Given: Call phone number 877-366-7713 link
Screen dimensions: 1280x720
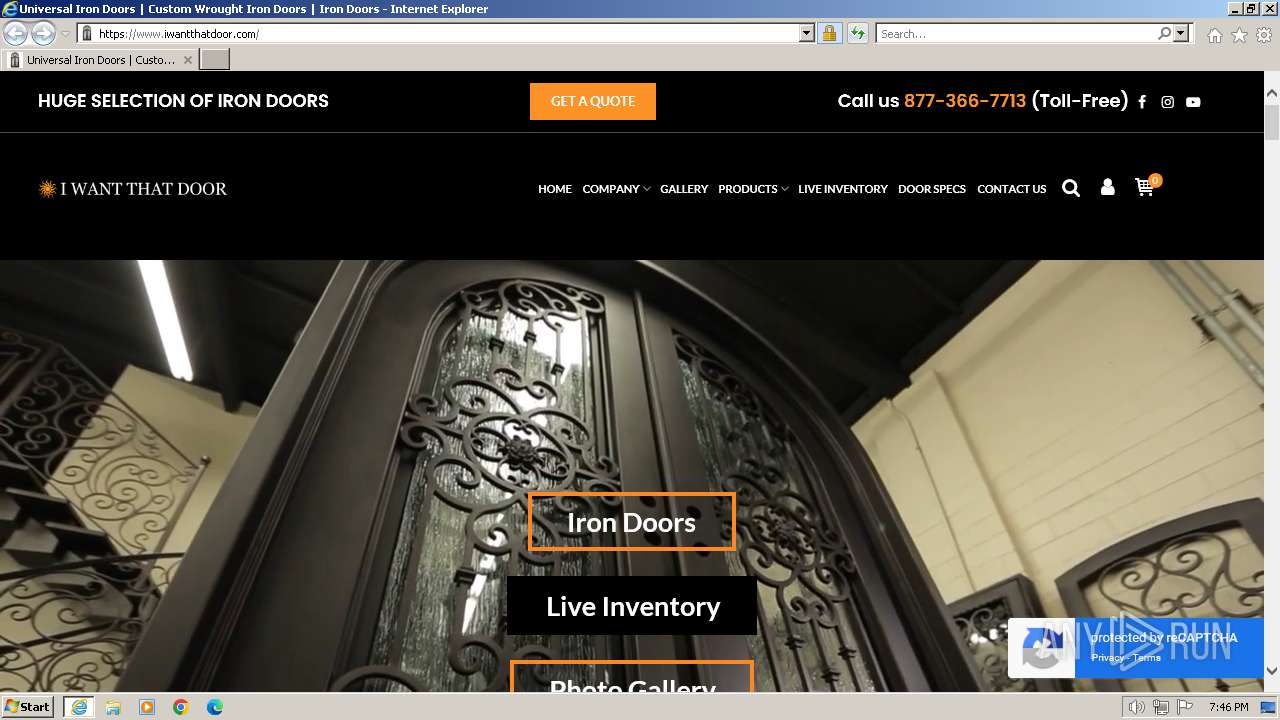Looking at the screenshot, I should point(965,101).
